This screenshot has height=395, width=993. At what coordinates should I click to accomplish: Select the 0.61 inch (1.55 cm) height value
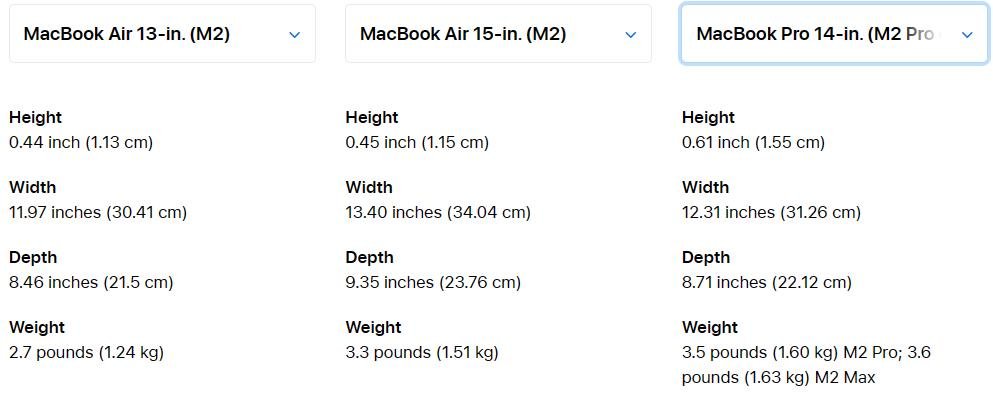(754, 142)
